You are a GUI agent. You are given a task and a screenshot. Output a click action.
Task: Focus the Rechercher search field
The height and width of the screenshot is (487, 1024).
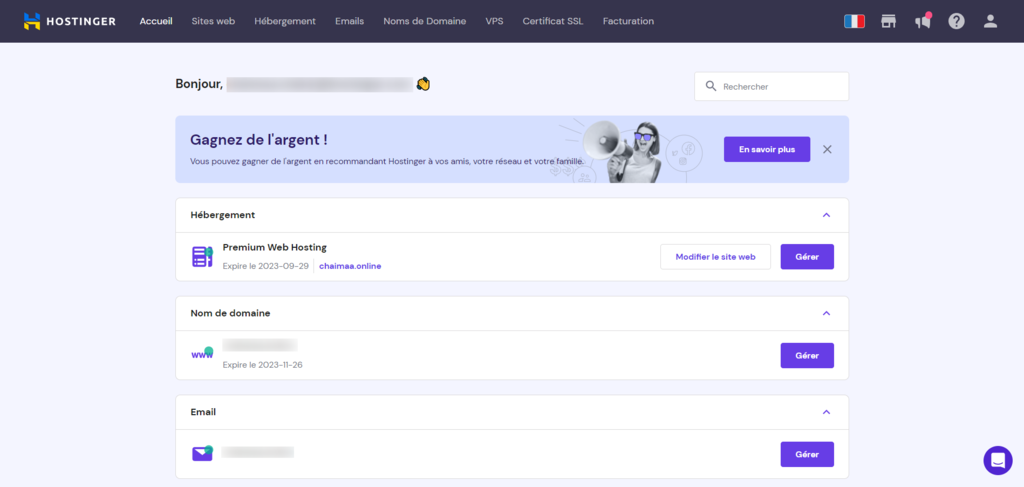click(x=771, y=86)
